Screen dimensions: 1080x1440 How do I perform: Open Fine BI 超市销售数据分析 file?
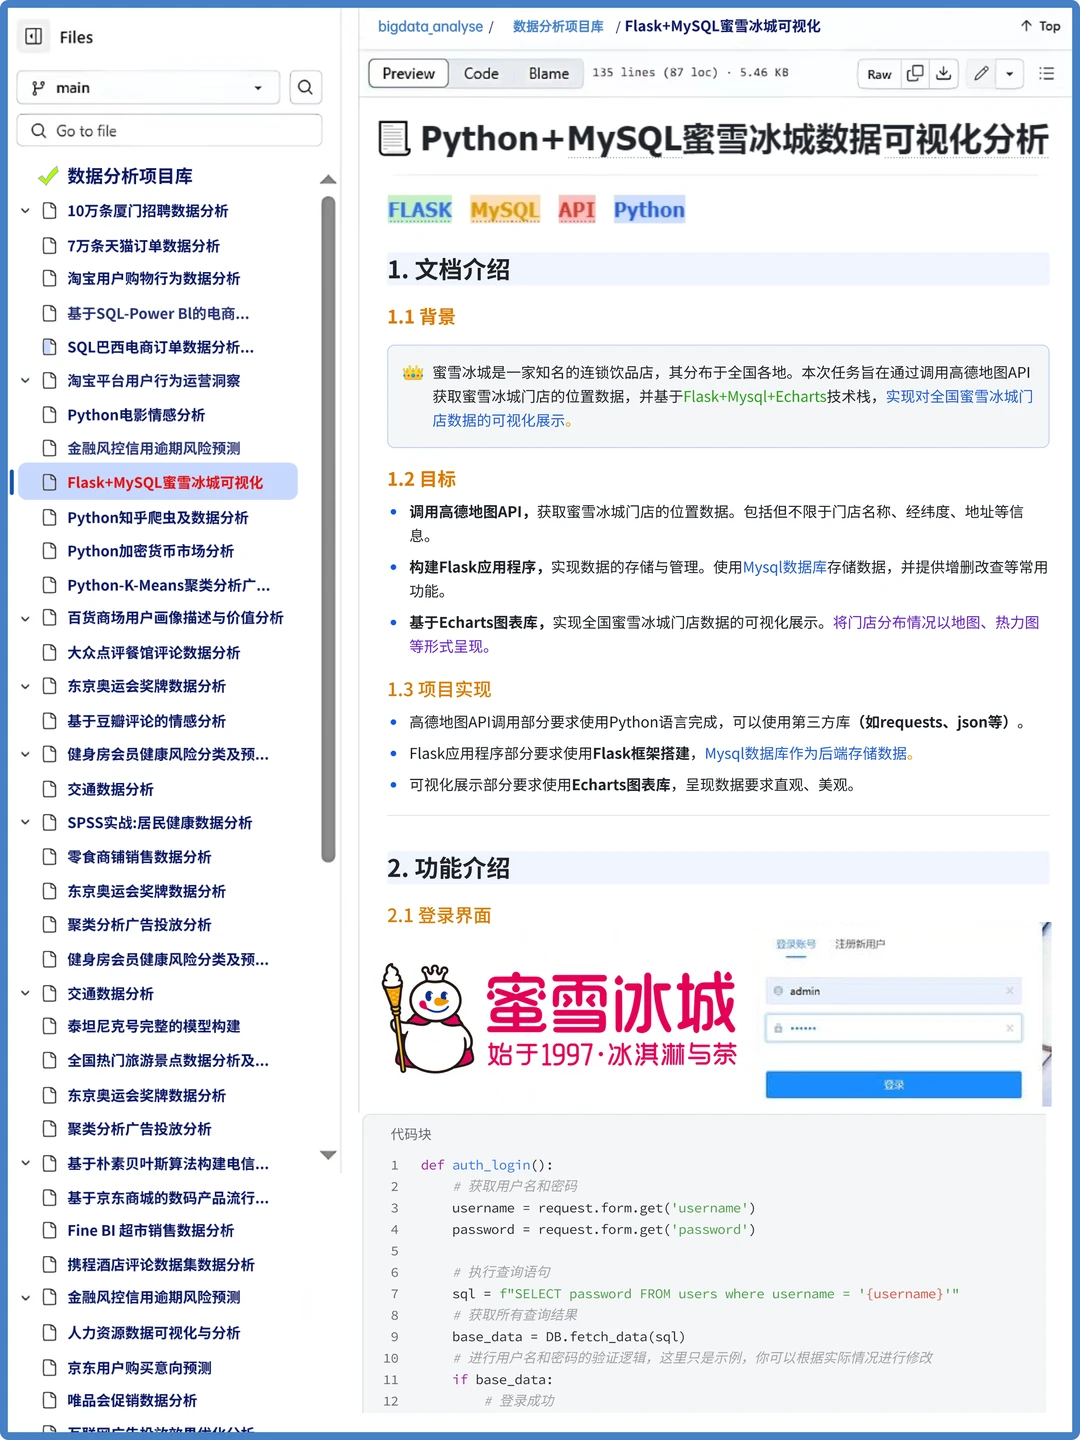(x=150, y=1231)
